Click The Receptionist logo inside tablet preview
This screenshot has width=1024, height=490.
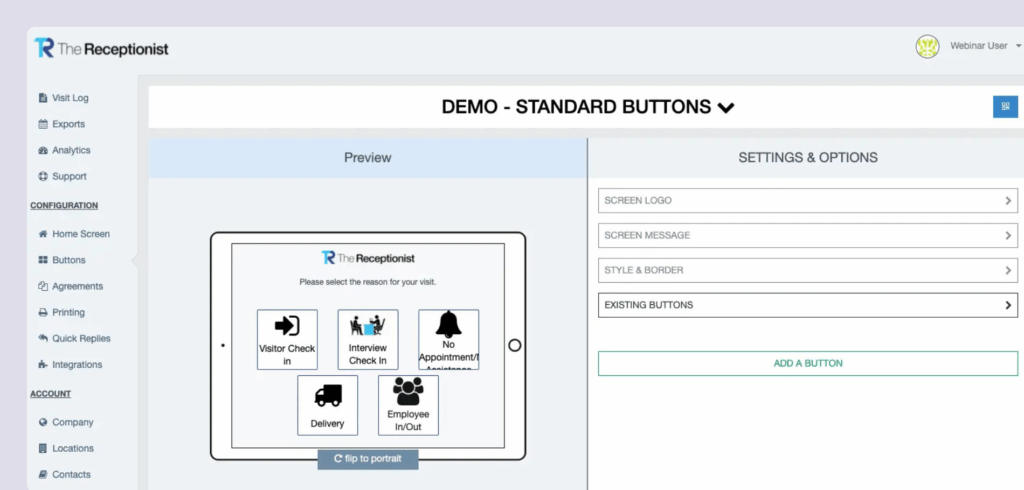368,258
